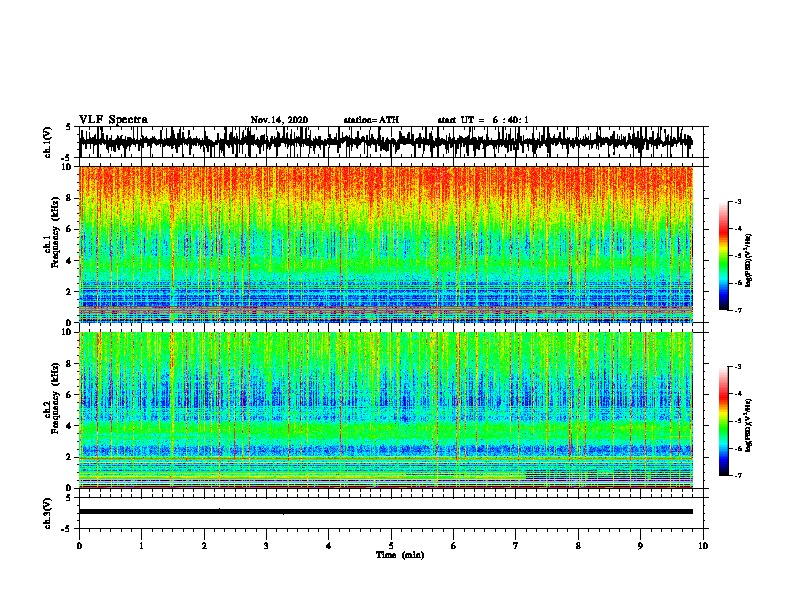
Task: Click the ch.2 colorbar log(PSD) label
Action: click(x=748, y=425)
